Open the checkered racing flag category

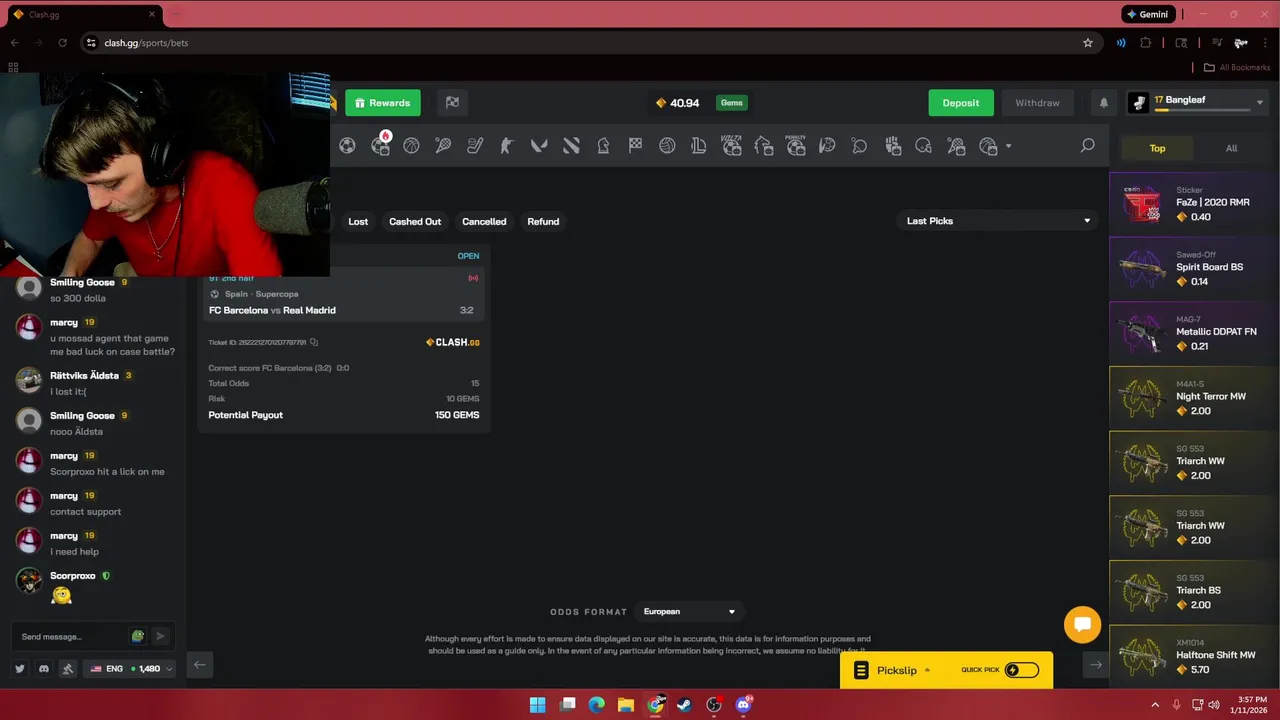635,146
